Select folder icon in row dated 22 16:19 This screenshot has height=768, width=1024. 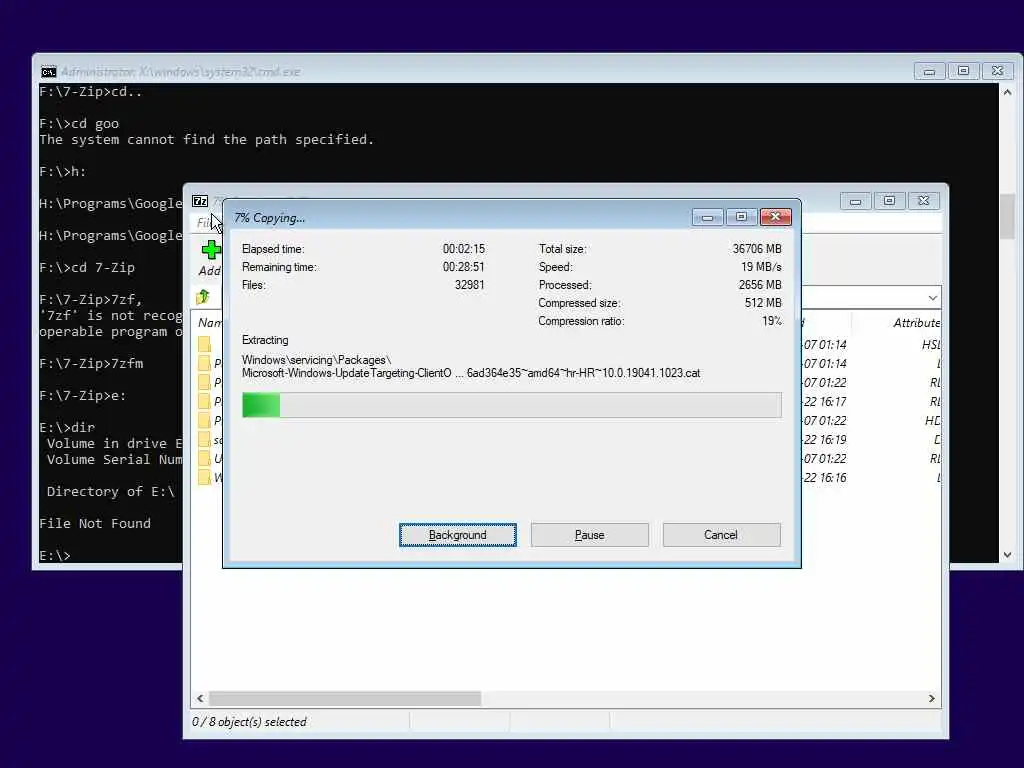coord(204,440)
